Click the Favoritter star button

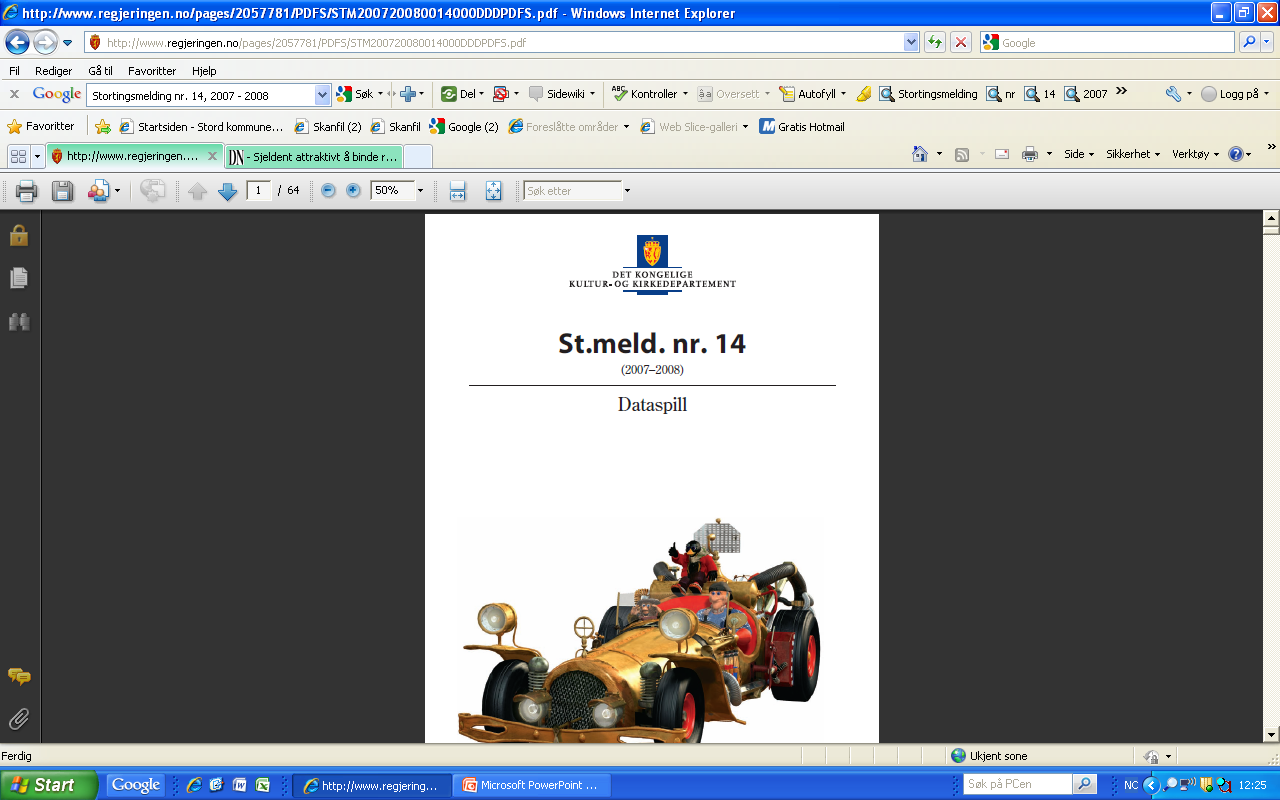click(41, 127)
